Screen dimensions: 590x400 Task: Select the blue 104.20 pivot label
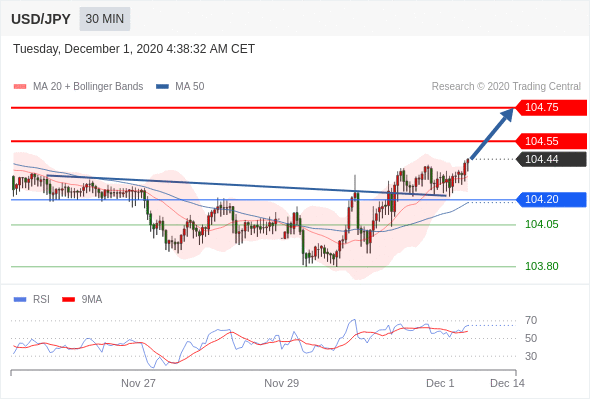[551, 199]
